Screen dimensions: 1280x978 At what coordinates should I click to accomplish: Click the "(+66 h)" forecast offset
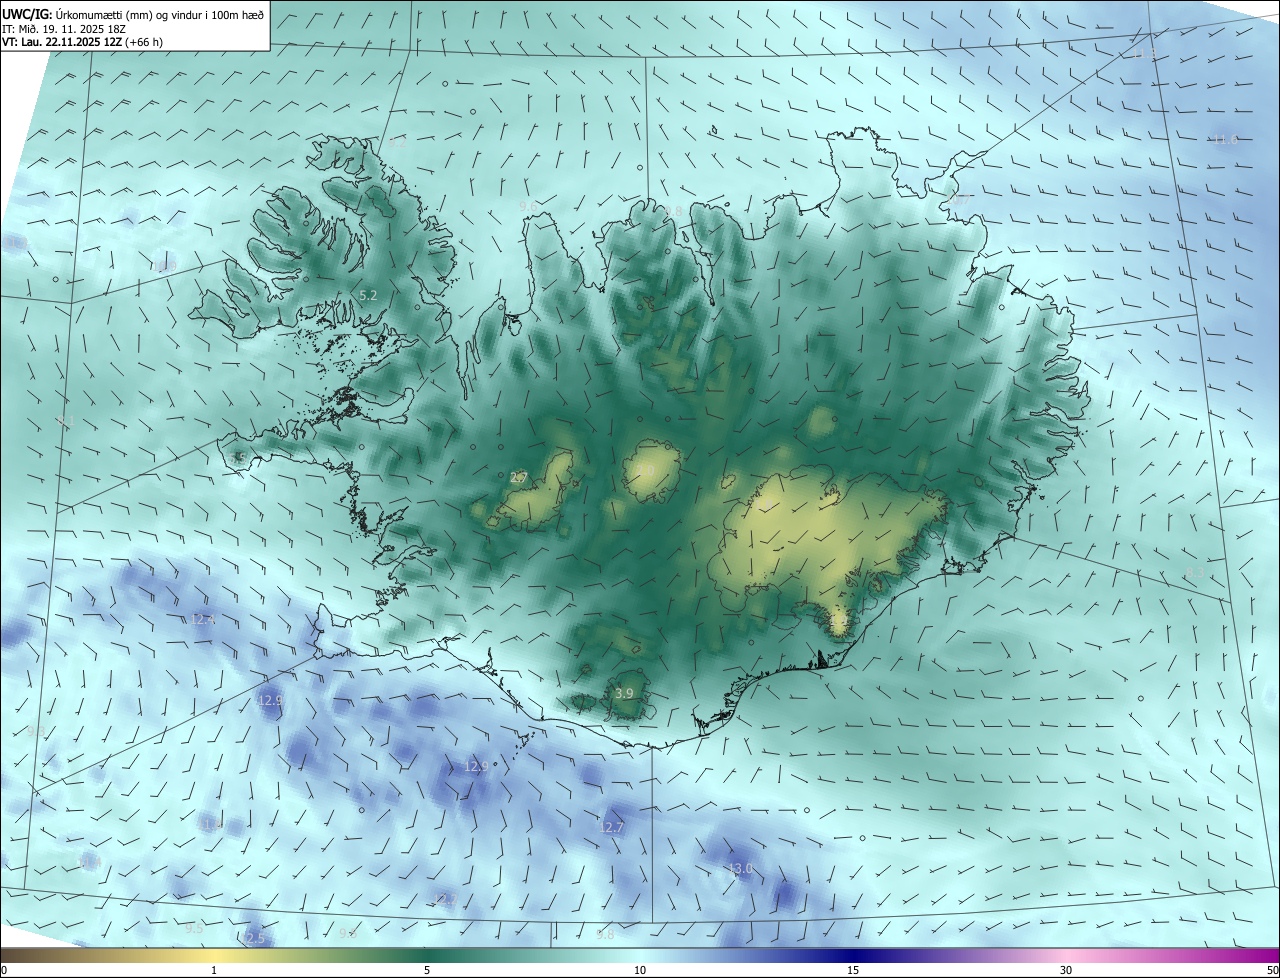[144, 42]
